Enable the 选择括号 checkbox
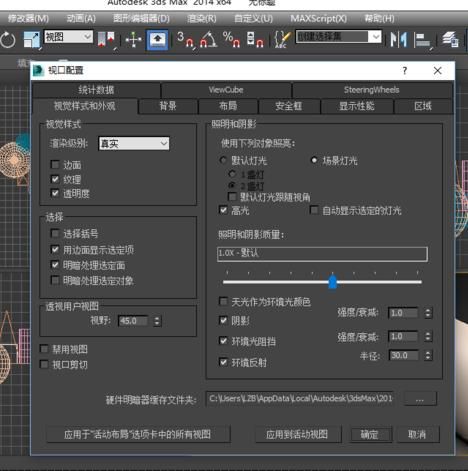Viewport: 468px width, 471px height. tap(55, 233)
